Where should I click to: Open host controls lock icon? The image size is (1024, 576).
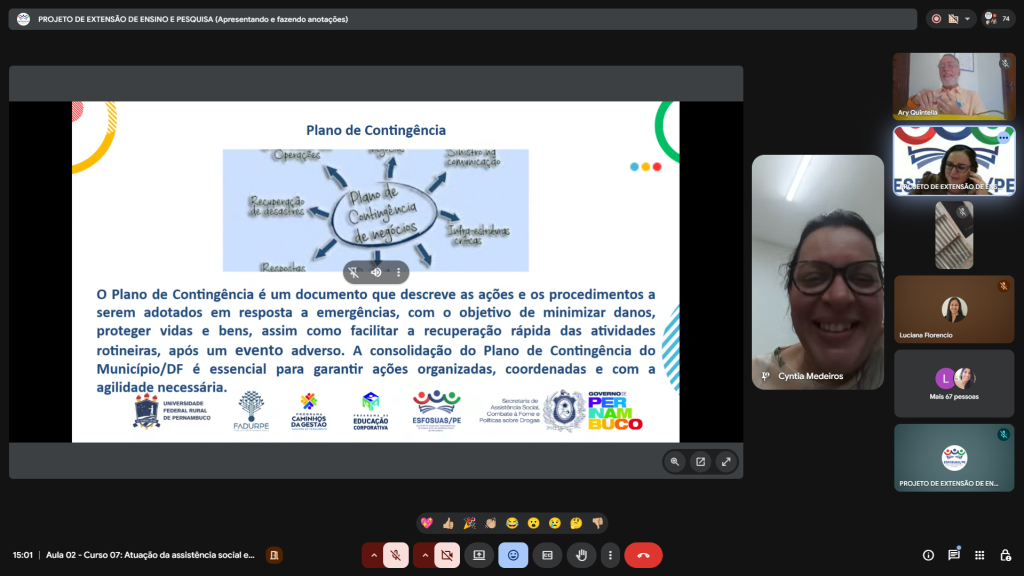[1004, 555]
